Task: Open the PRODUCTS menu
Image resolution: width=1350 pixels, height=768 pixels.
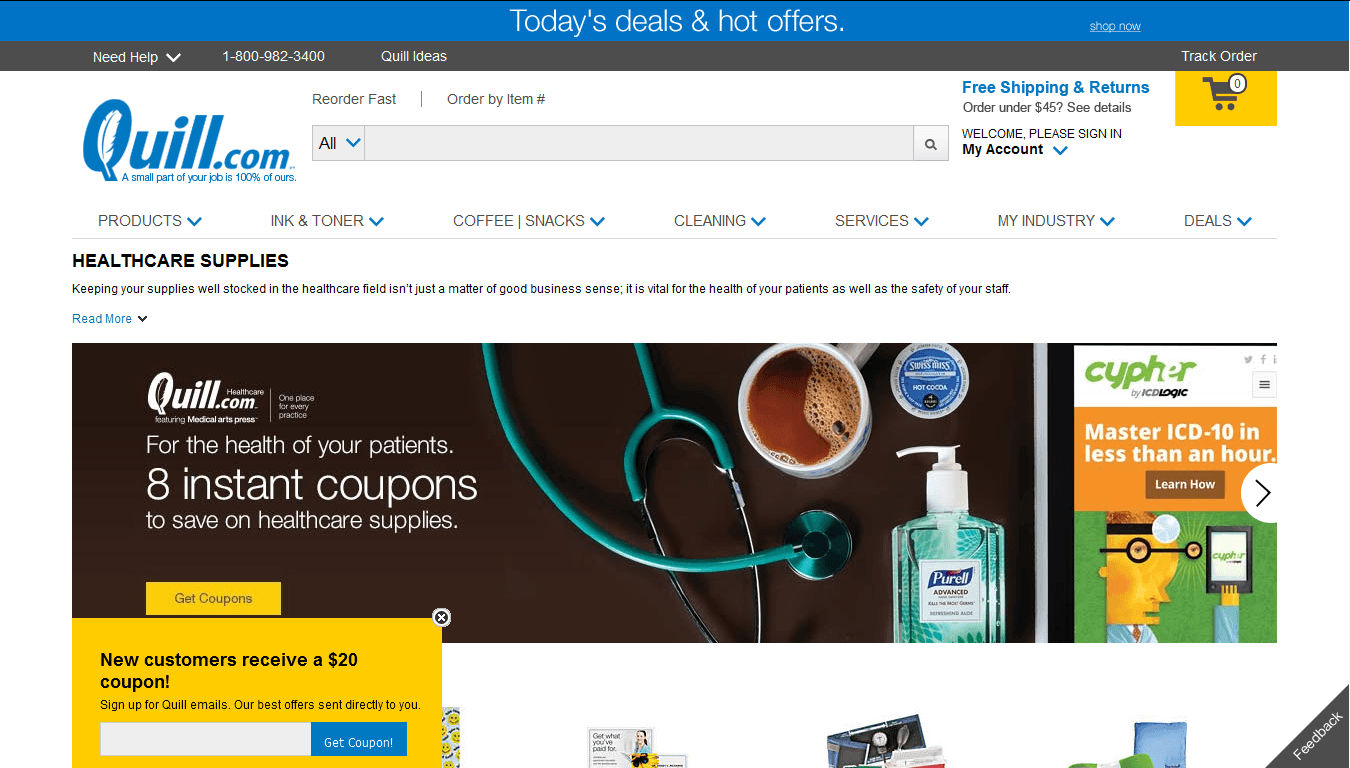Action: [x=150, y=221]
